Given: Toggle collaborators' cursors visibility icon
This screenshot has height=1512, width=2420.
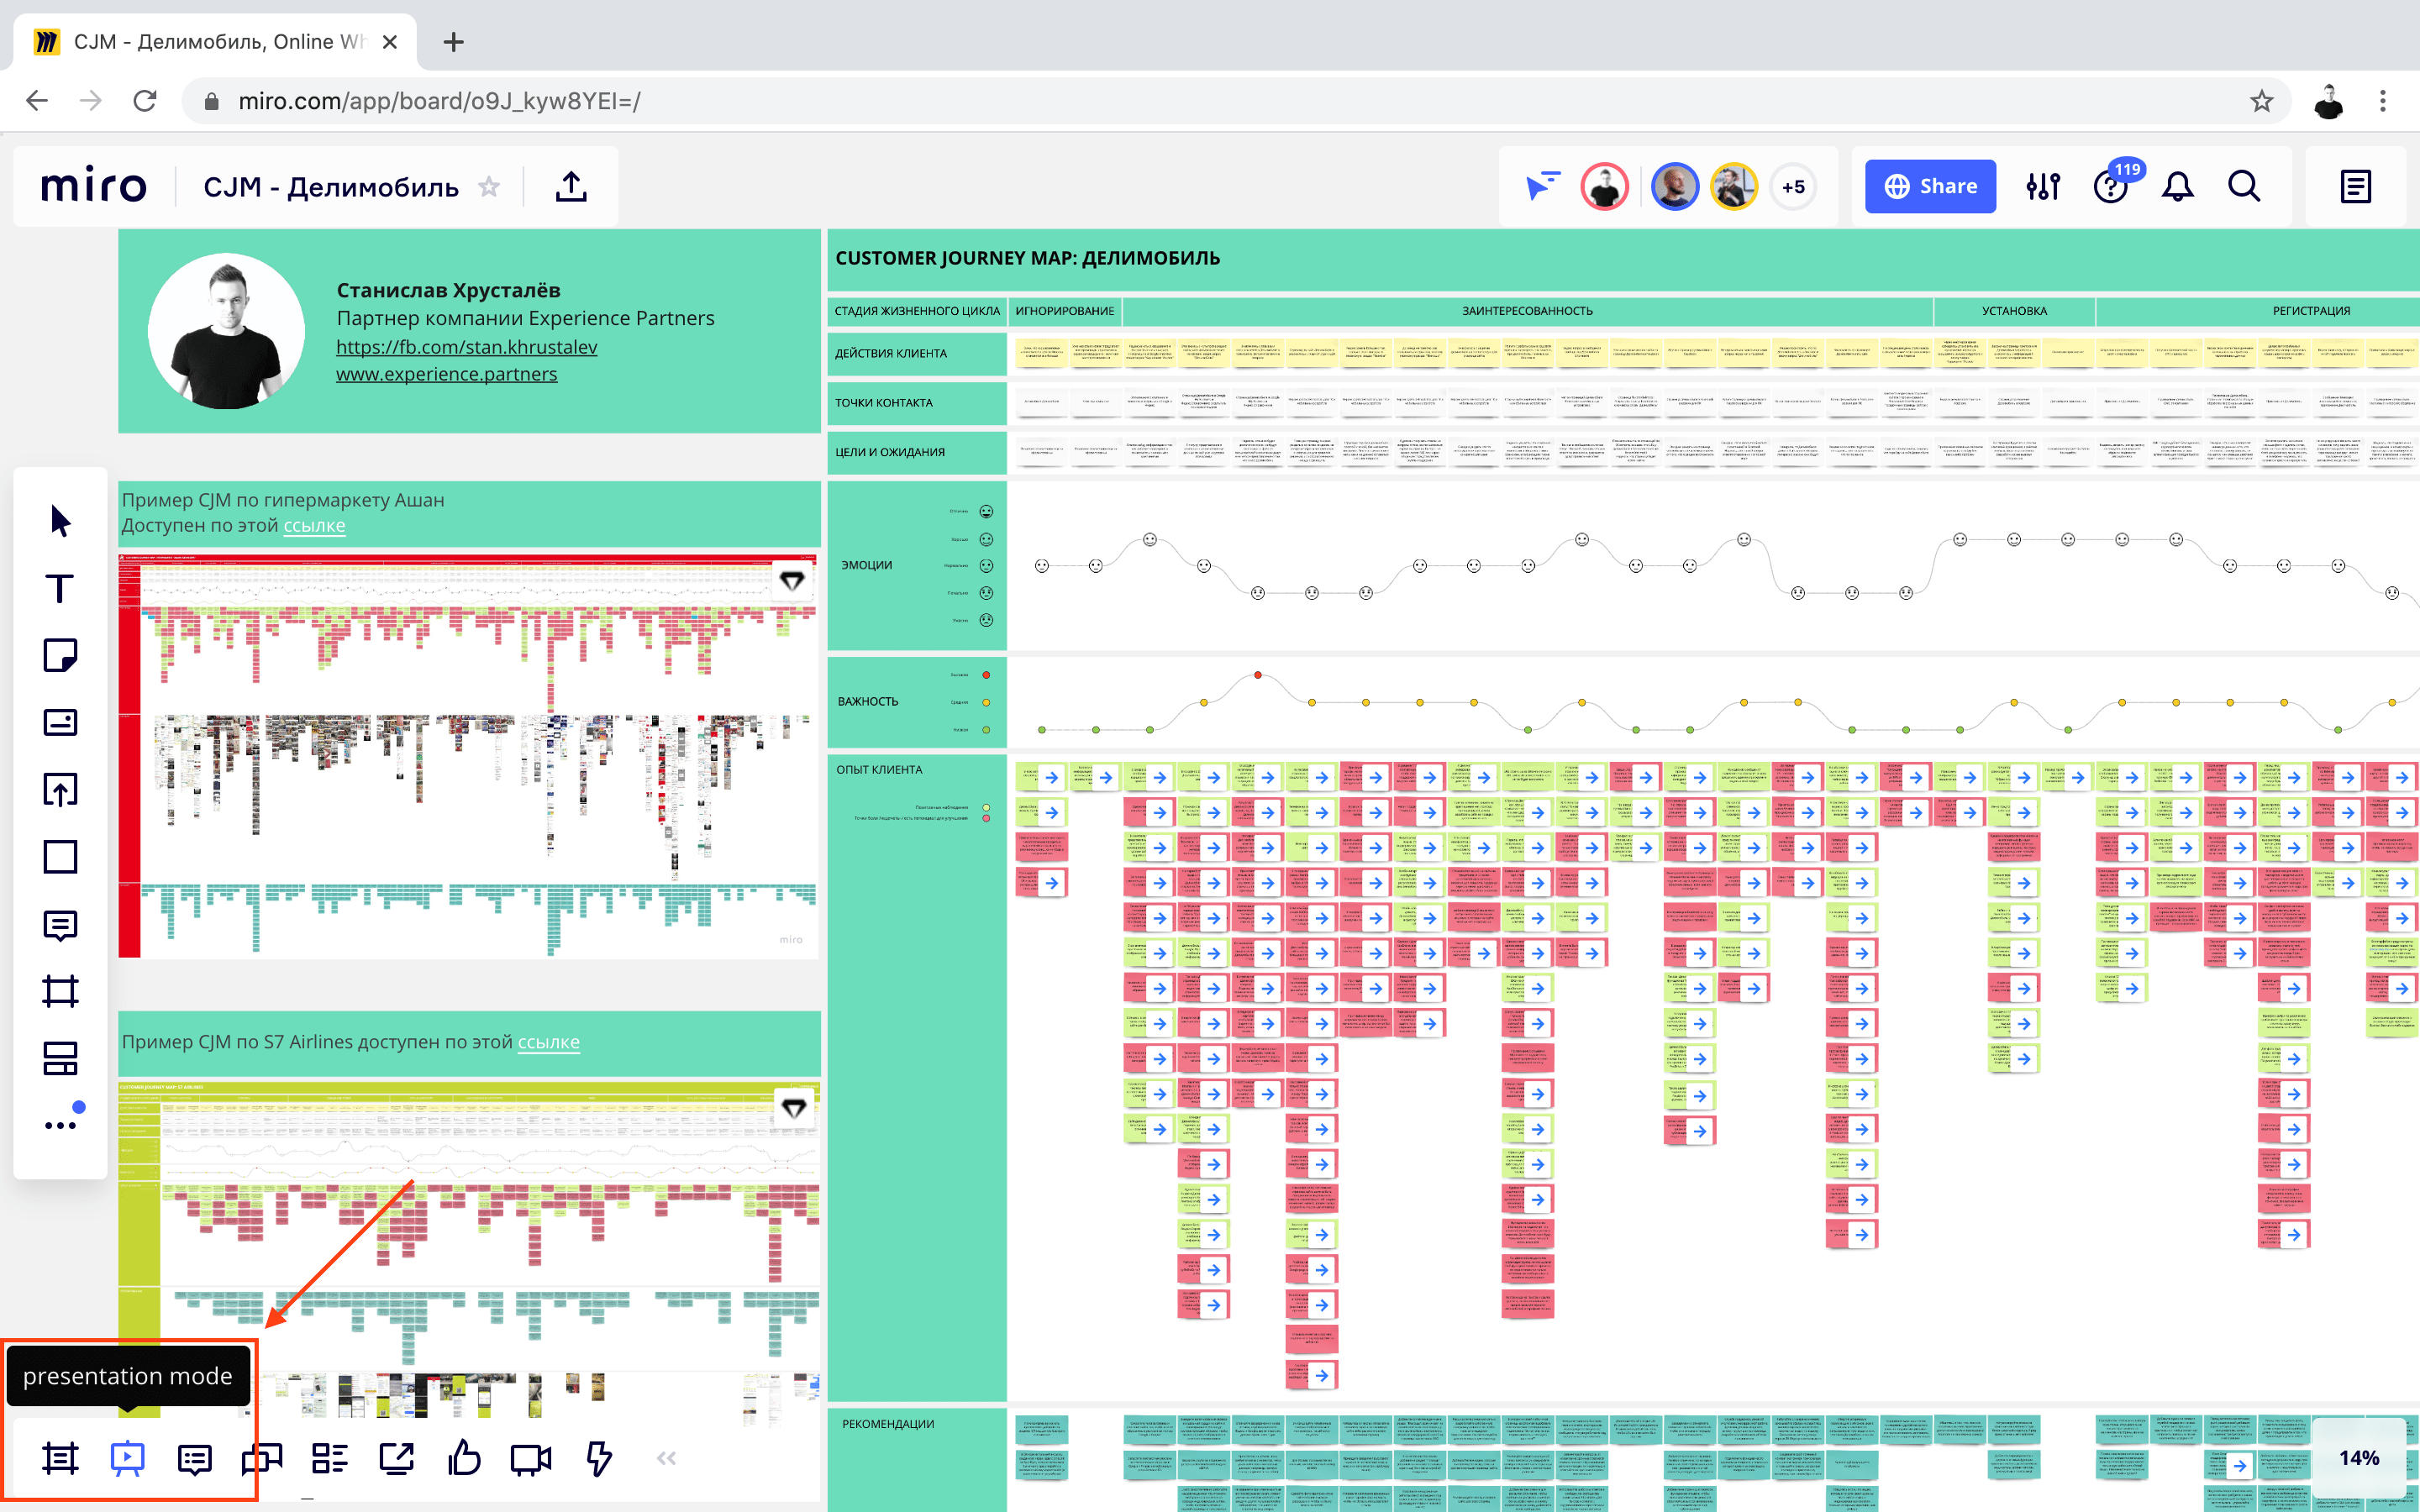Looking at the screenshot, I should (1542, 186).
